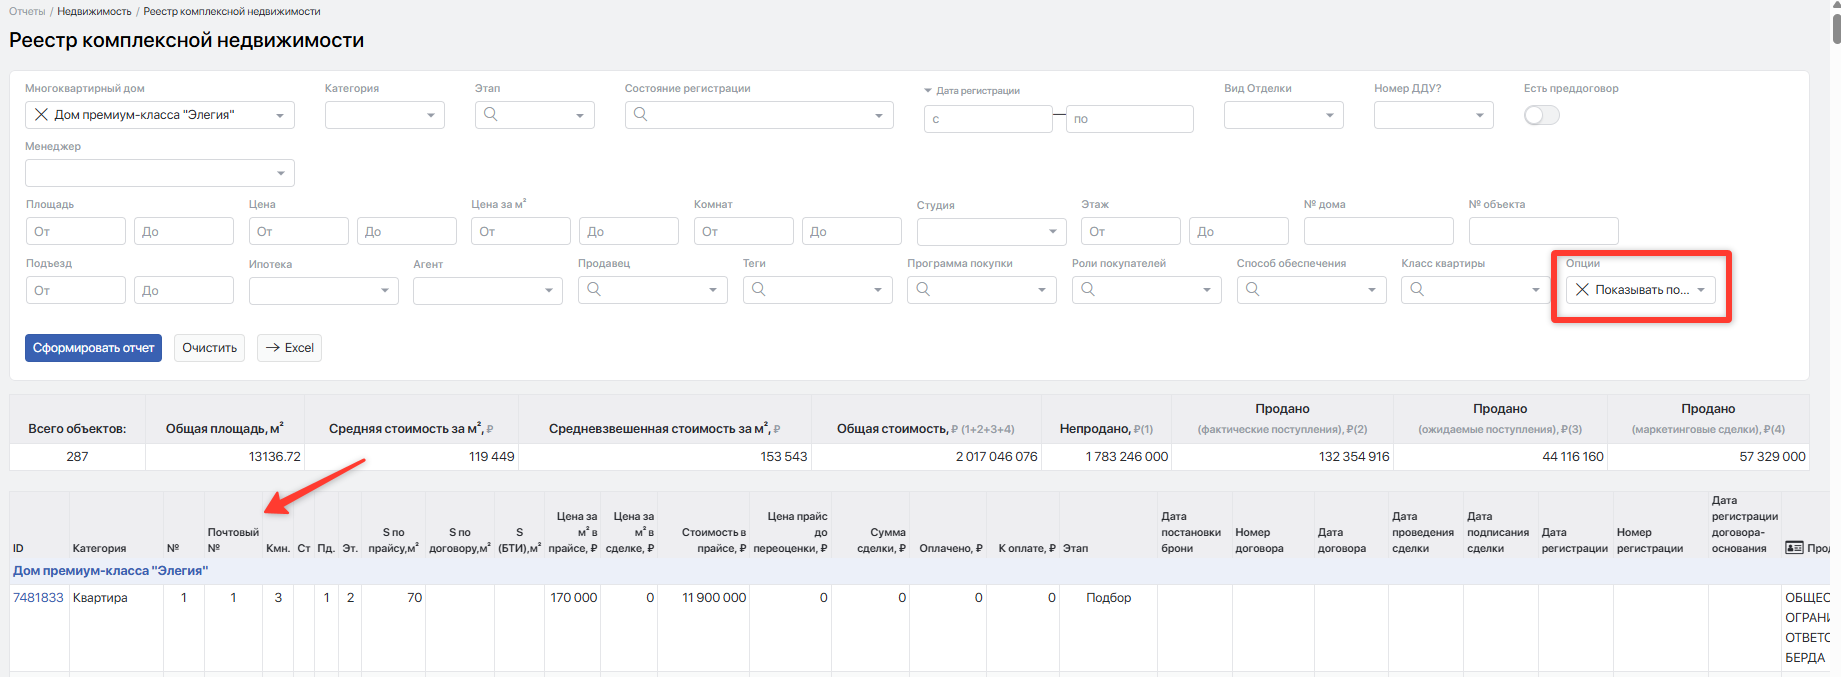Image resolution: width=1841 pixels, height=677 pixels.
Task: Click search icon in Теги field
Action: [x=759, y=289]
